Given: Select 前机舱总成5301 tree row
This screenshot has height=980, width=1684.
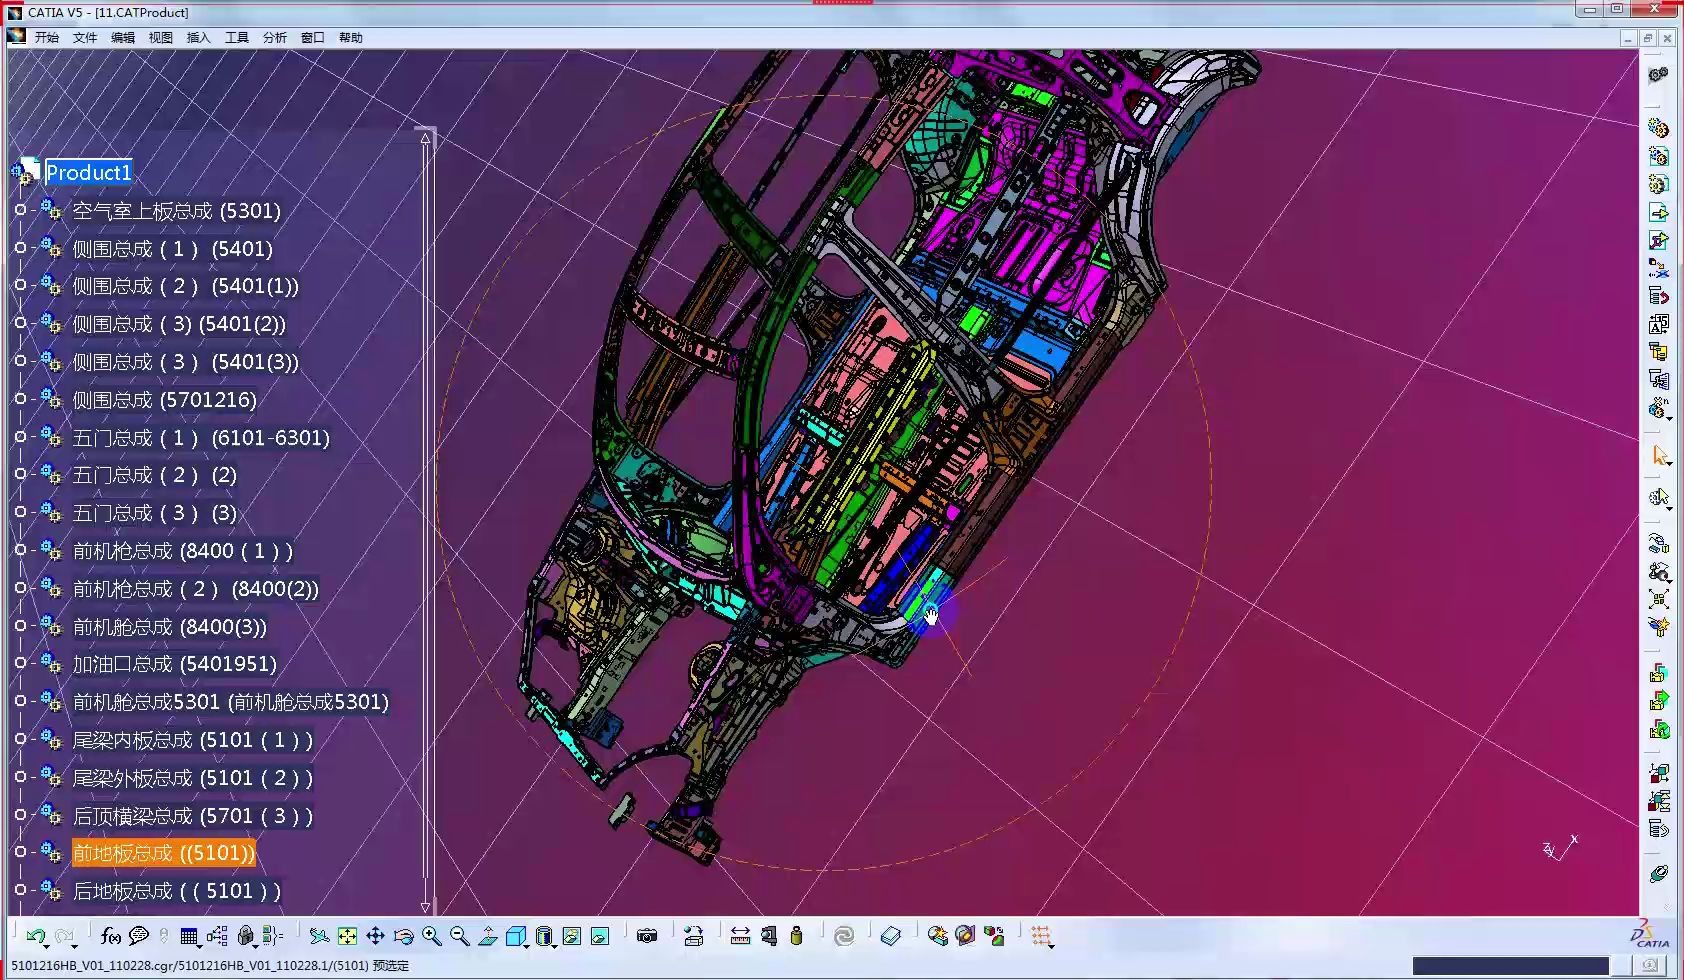Looking at the screenshot, I should tap(230, 702).
